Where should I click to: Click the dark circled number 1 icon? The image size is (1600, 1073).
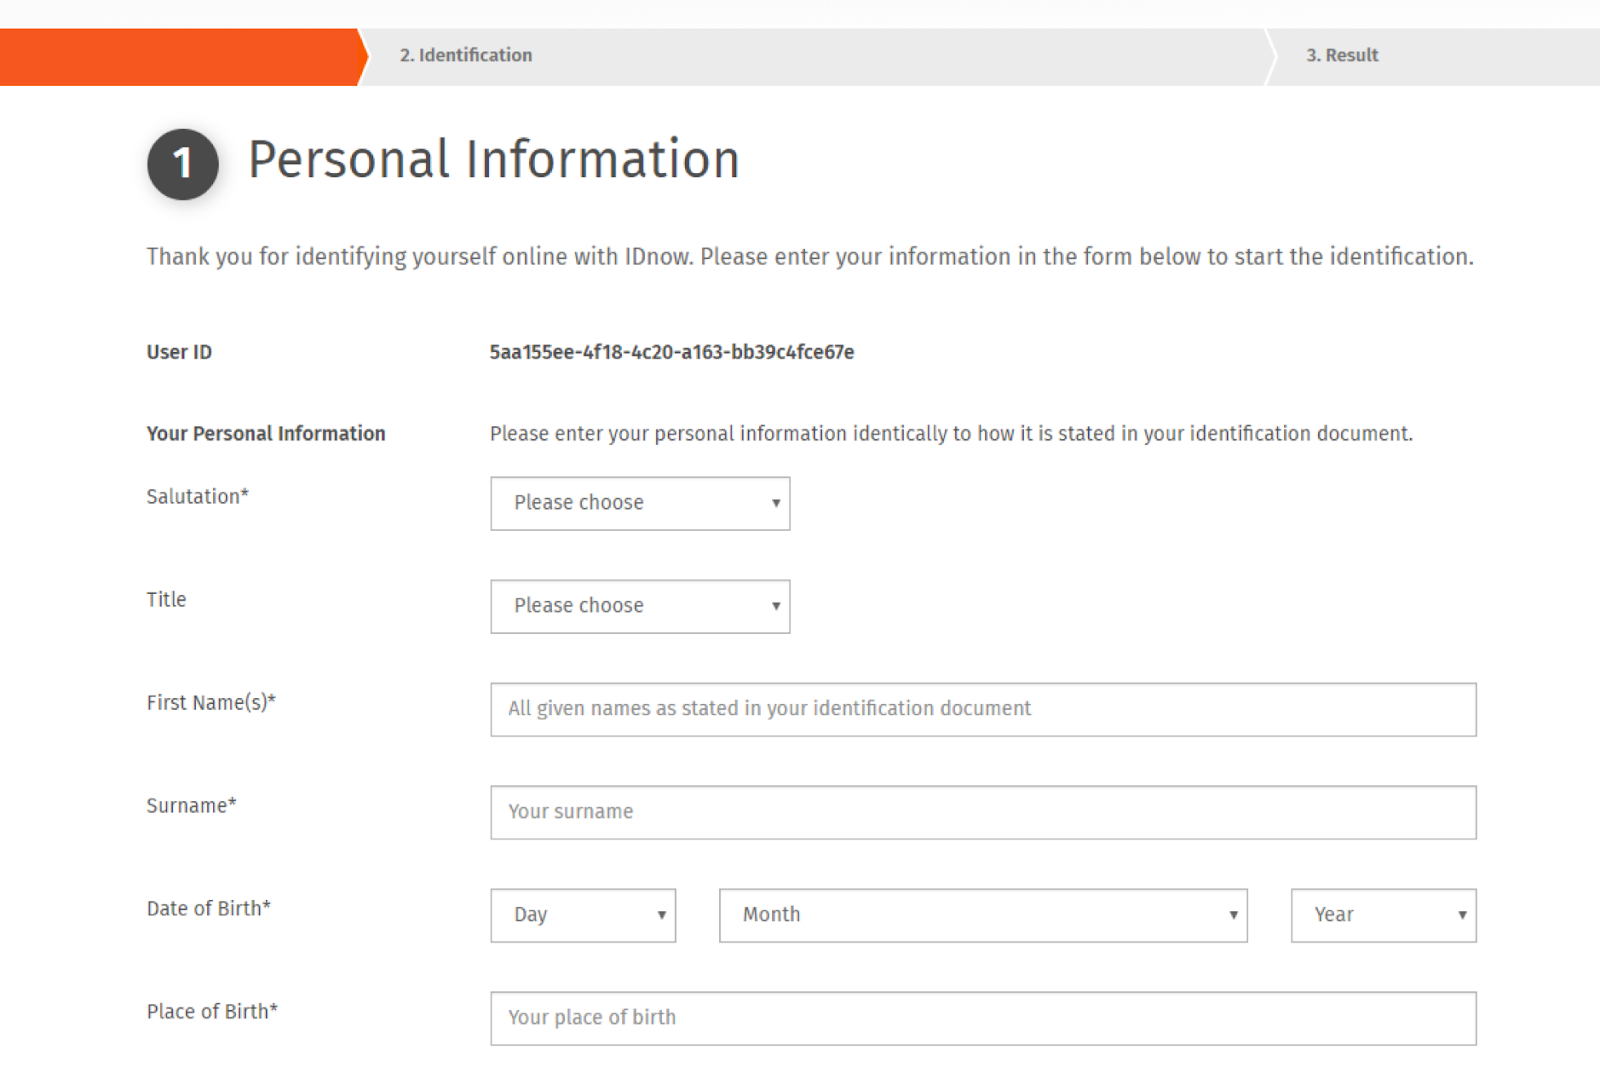183,164
